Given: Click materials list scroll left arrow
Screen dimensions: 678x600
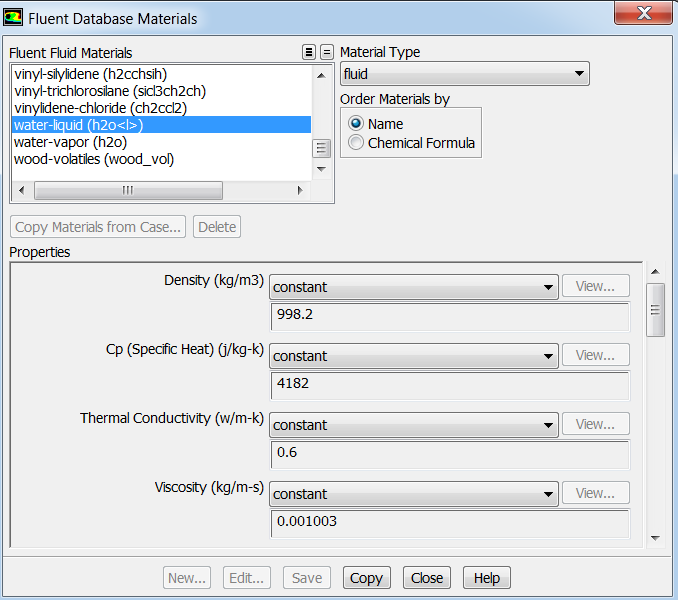Looking at the screenshot, I should pyautogui.click(x=22, y=190).
